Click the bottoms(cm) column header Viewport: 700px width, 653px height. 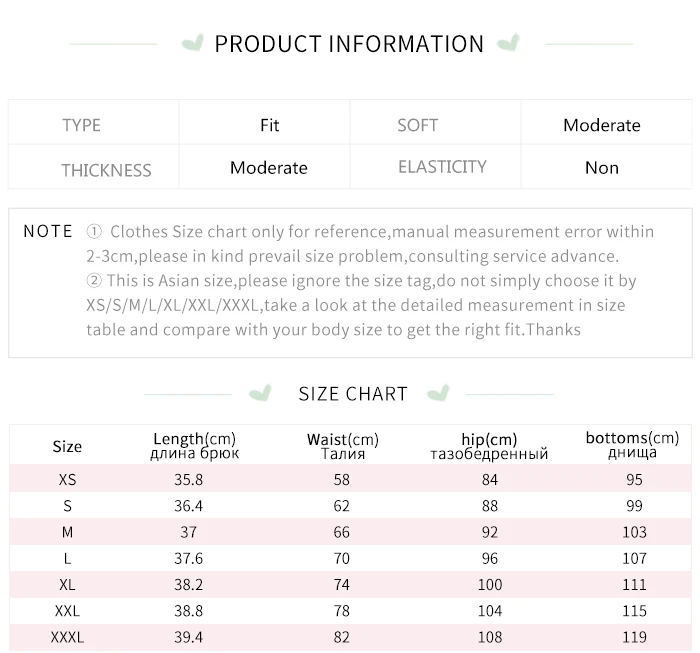pyautogui.click(x=632, y=445)
